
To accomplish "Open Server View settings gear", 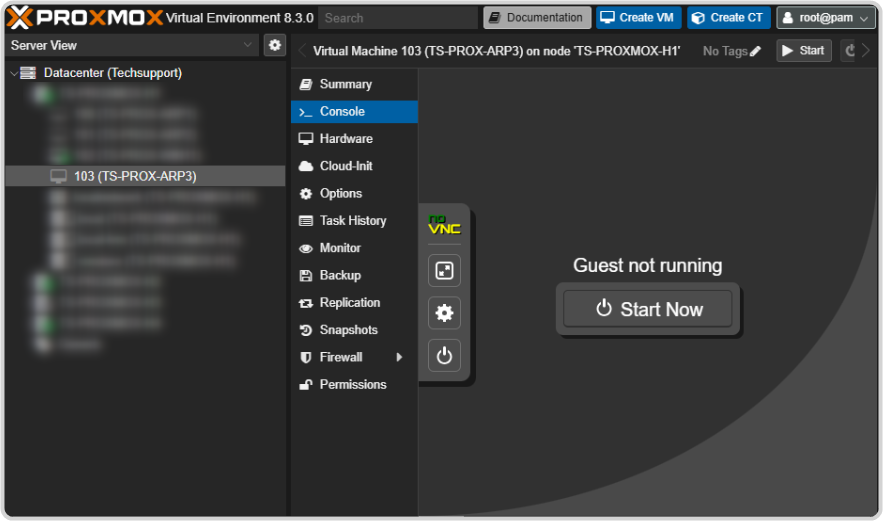I will (274, 45).
